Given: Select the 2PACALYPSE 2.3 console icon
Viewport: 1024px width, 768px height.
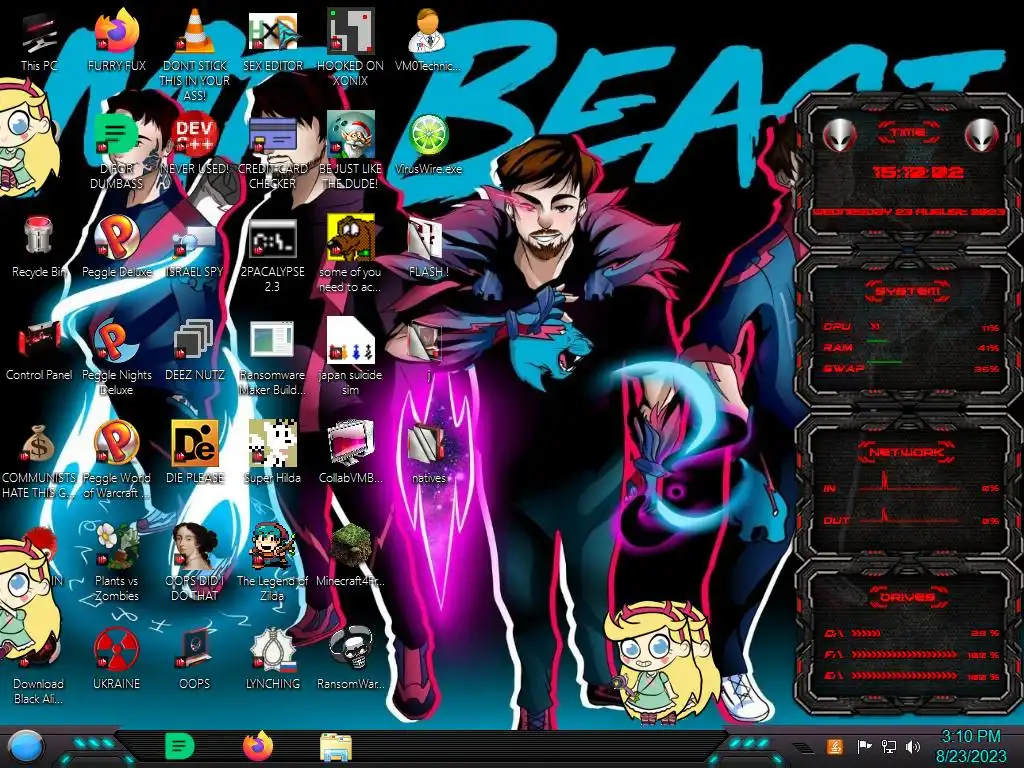Looking at the screenshot, I should 272,255.
